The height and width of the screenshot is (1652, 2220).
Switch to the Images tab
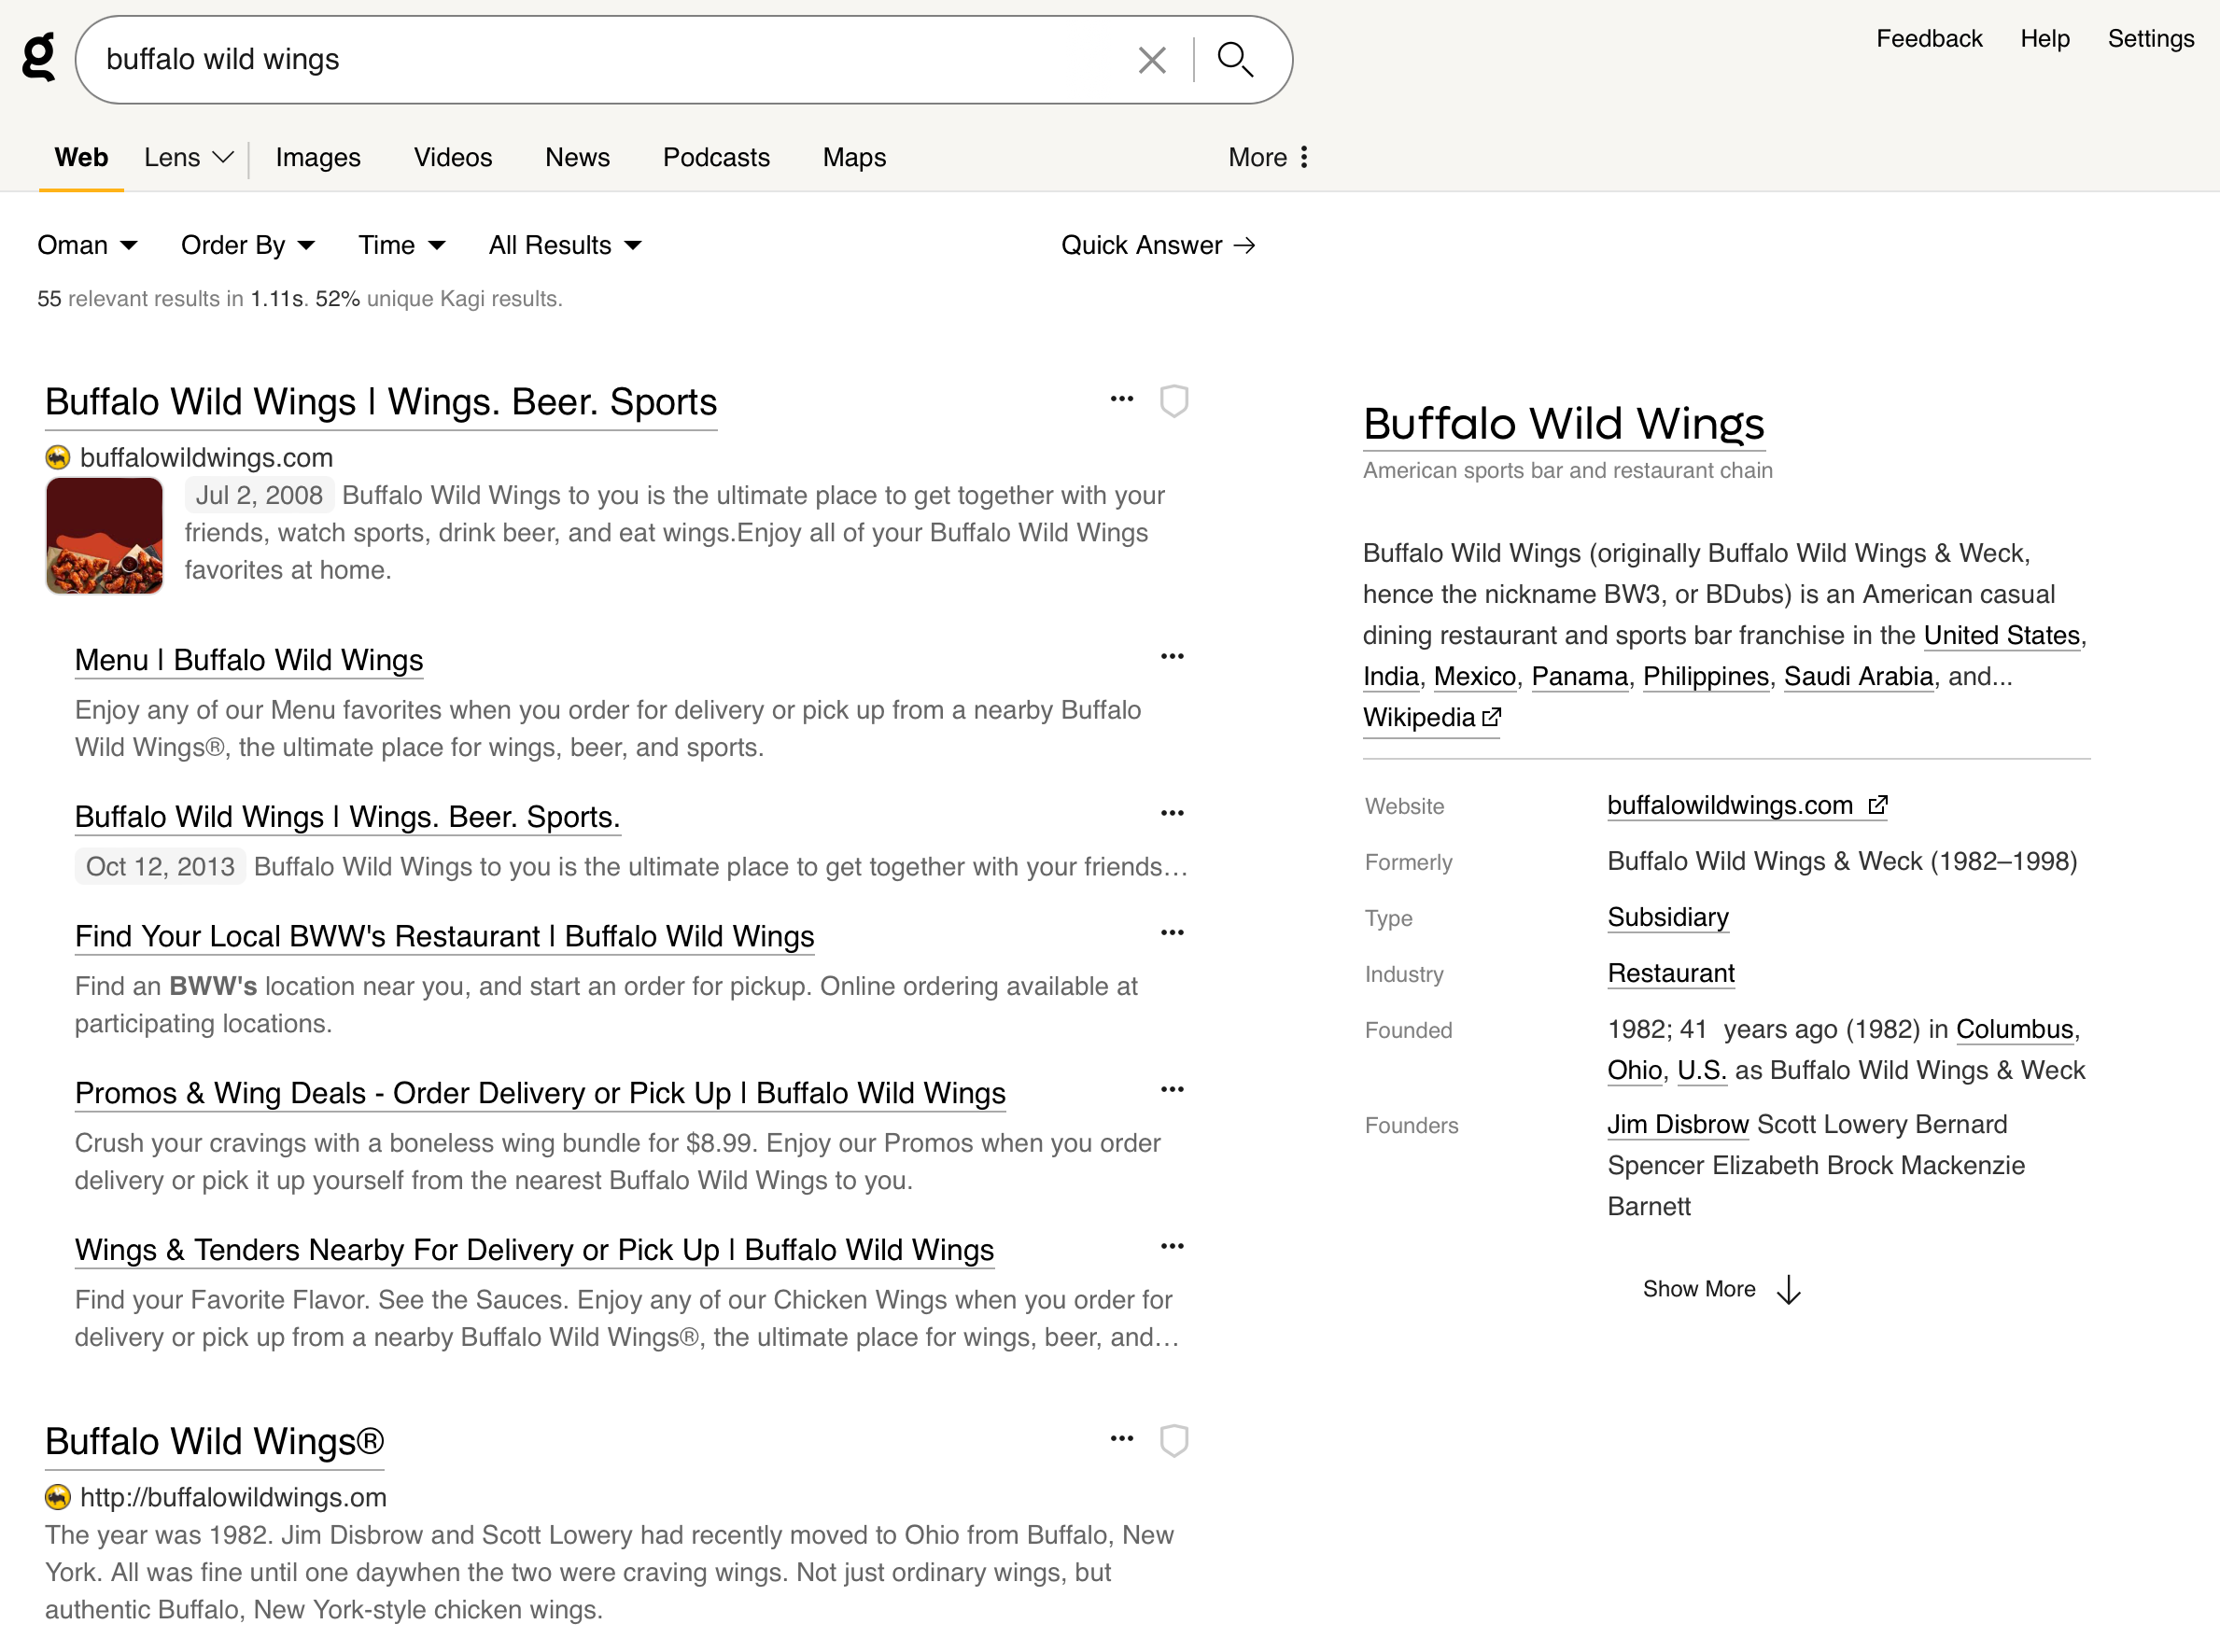pyautogui.click(x=318, y=158)
